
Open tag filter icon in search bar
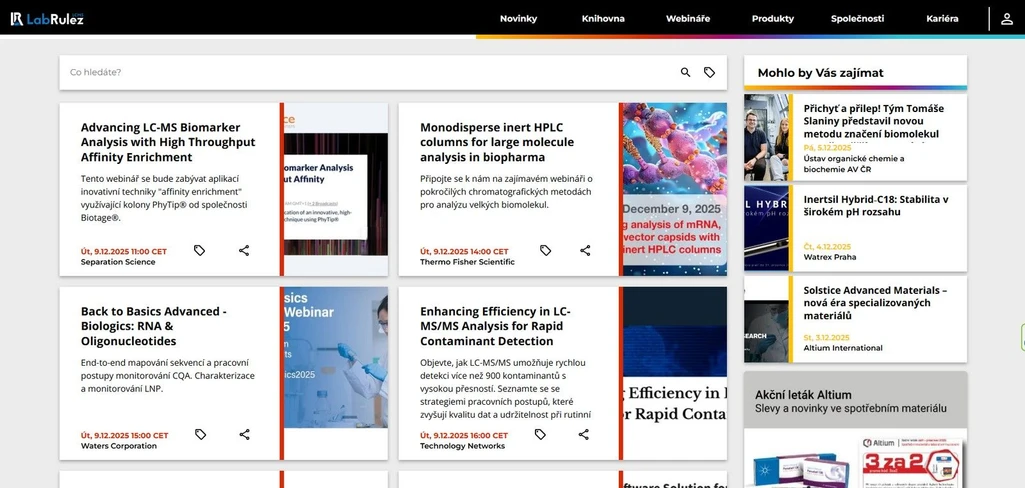(709, 73)
